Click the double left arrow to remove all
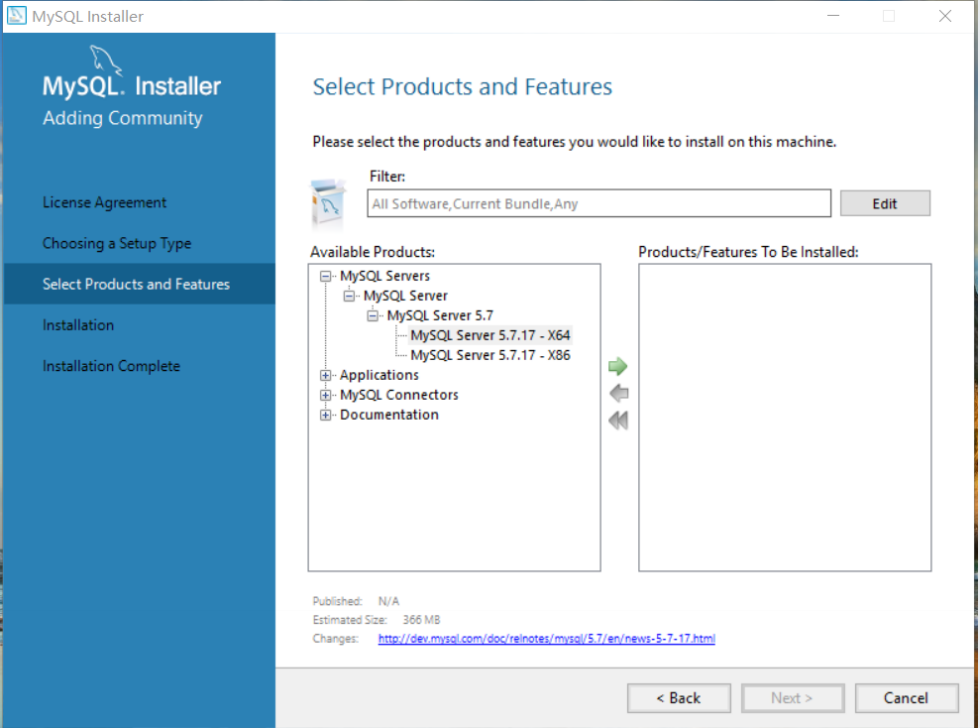980x728 pixels. [x=617, y=420]
